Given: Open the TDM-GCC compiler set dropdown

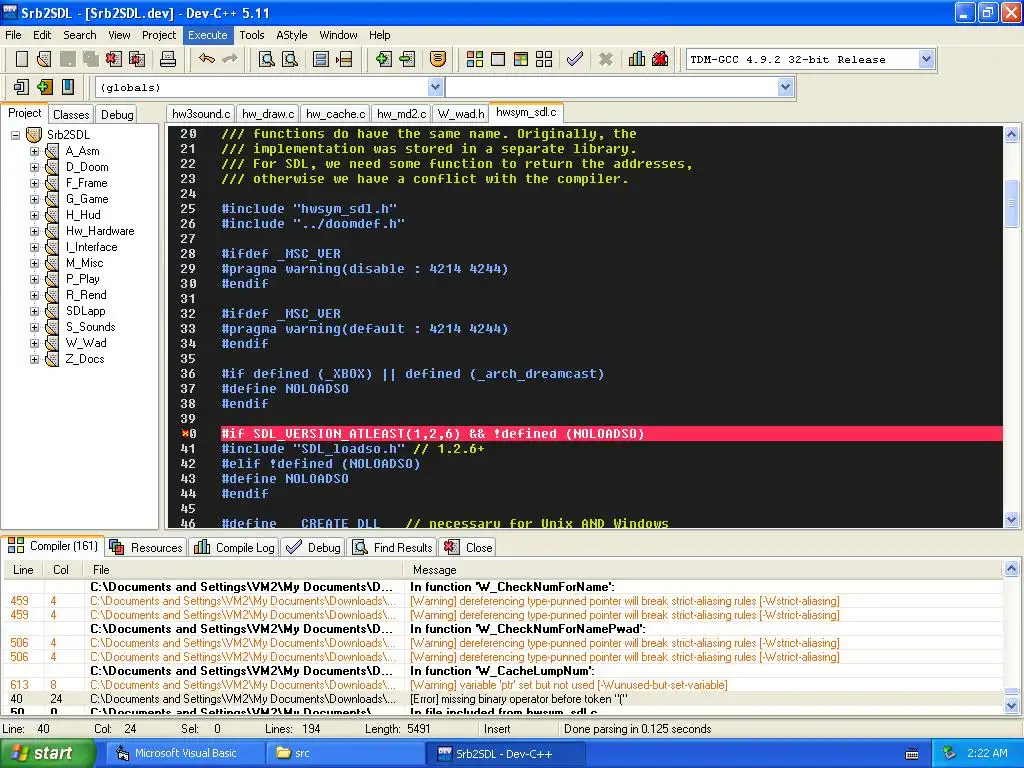Looking at the screenshot, I should [926, 59].
